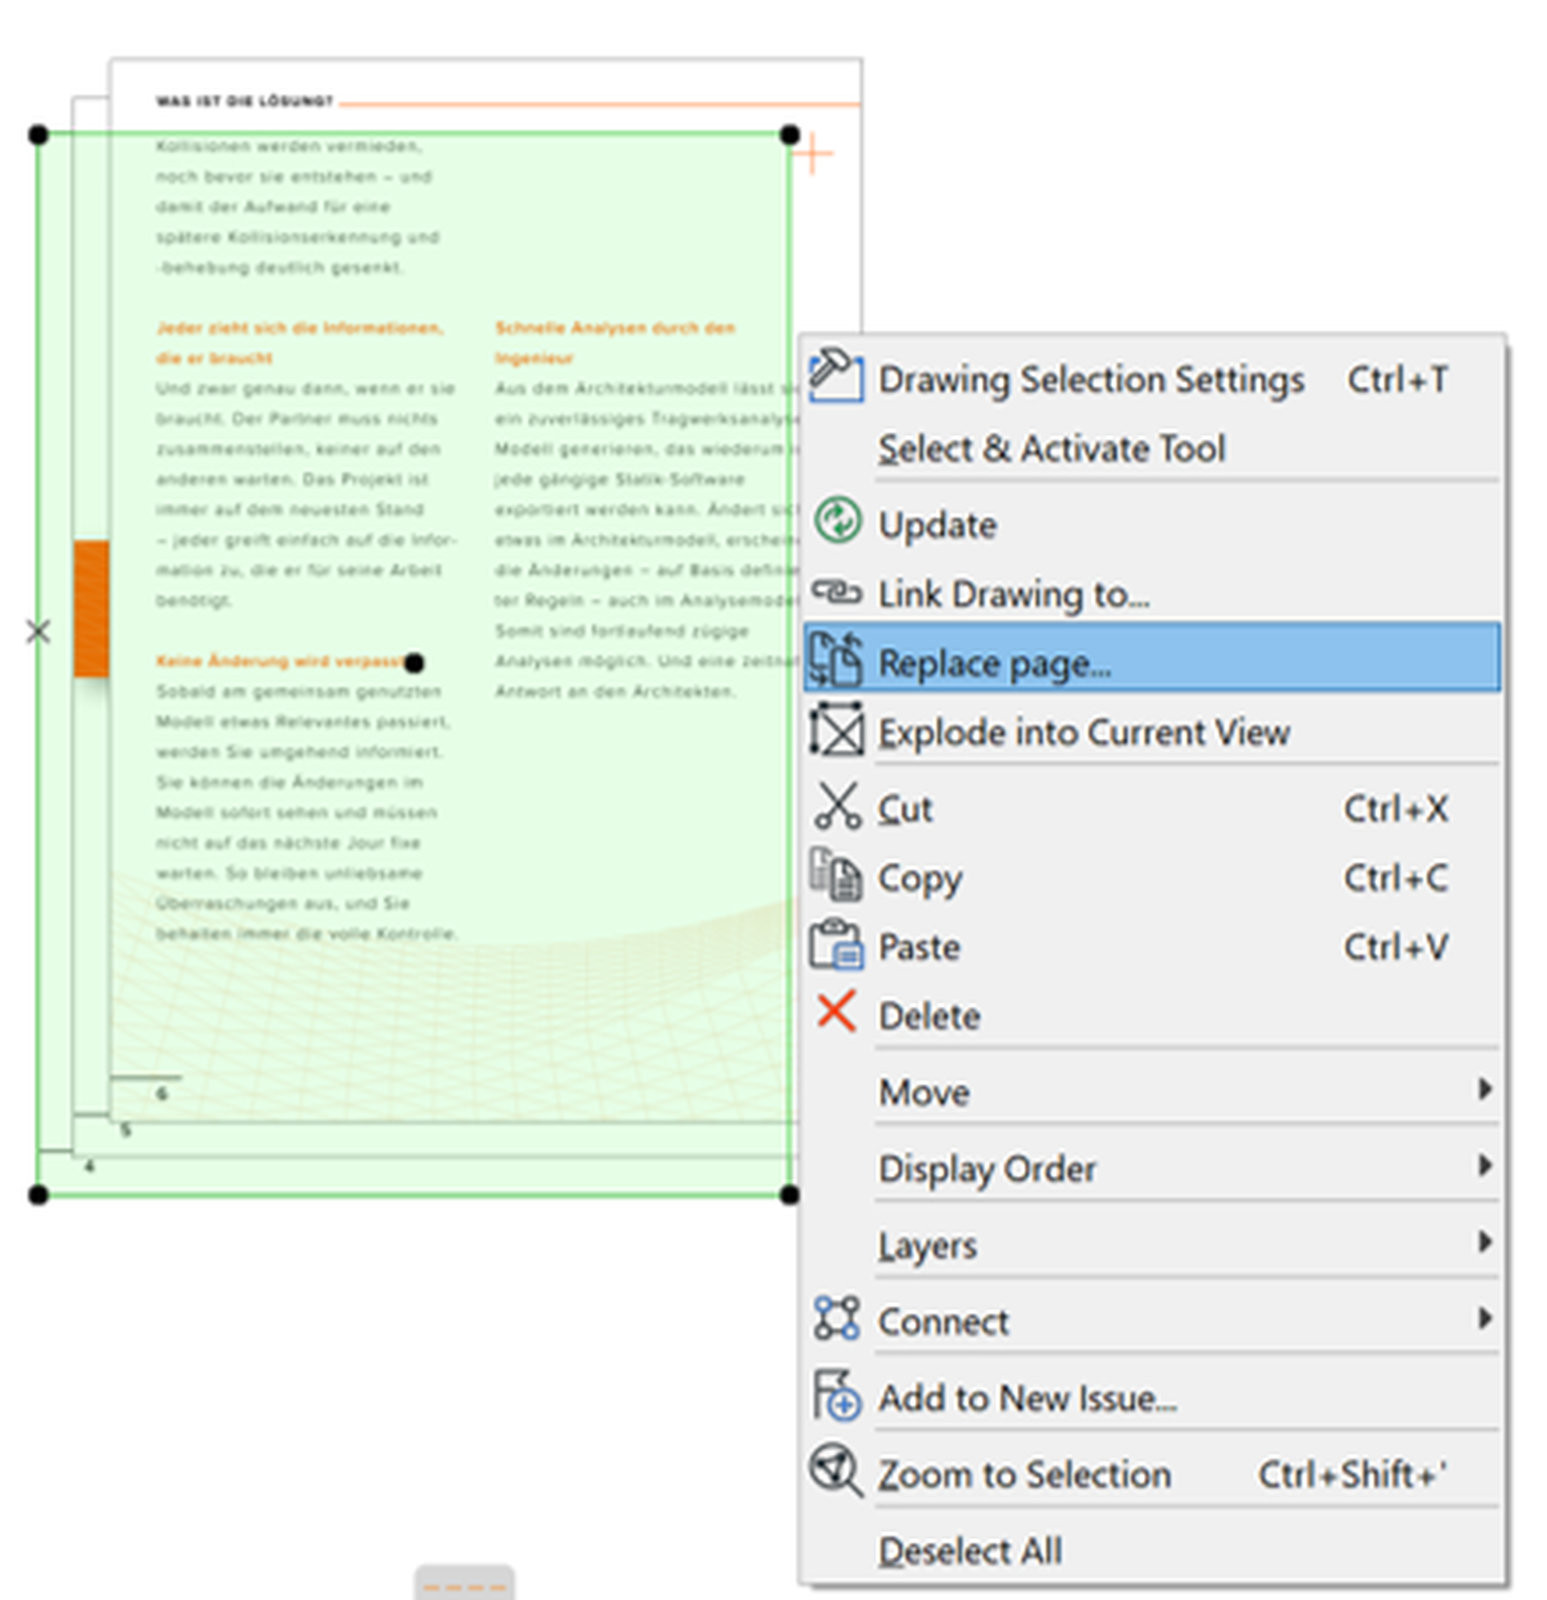Click the green Update refresh icon
Image resolution: width=1547 pixels, height=1600 pixels.
[837, 521]
